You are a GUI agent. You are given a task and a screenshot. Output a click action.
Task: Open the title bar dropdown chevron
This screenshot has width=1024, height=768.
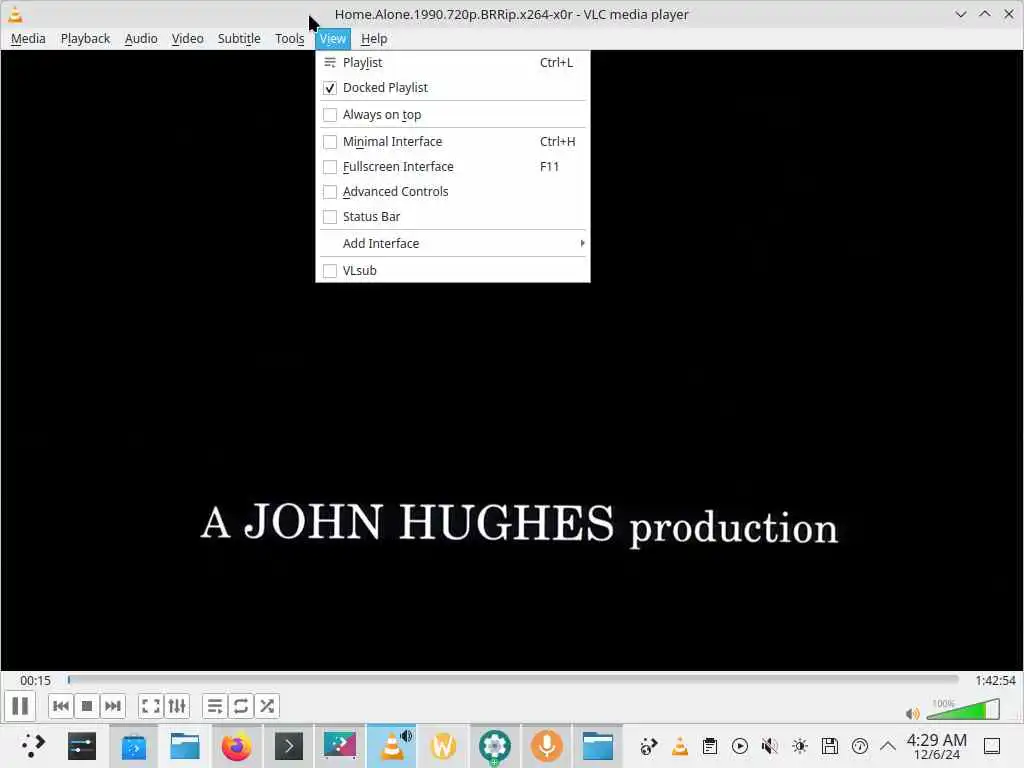(x=961, y=14)
